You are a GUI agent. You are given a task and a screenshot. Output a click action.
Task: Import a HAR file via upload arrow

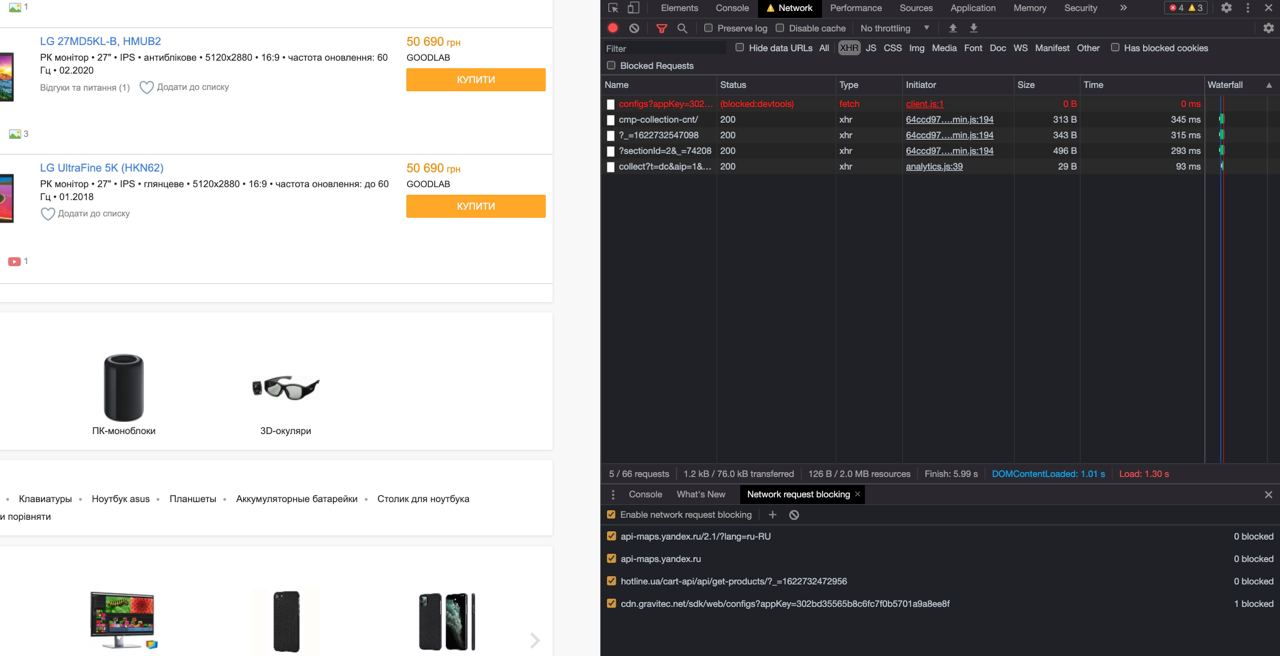pyautogui.click(x=953, y=28)
